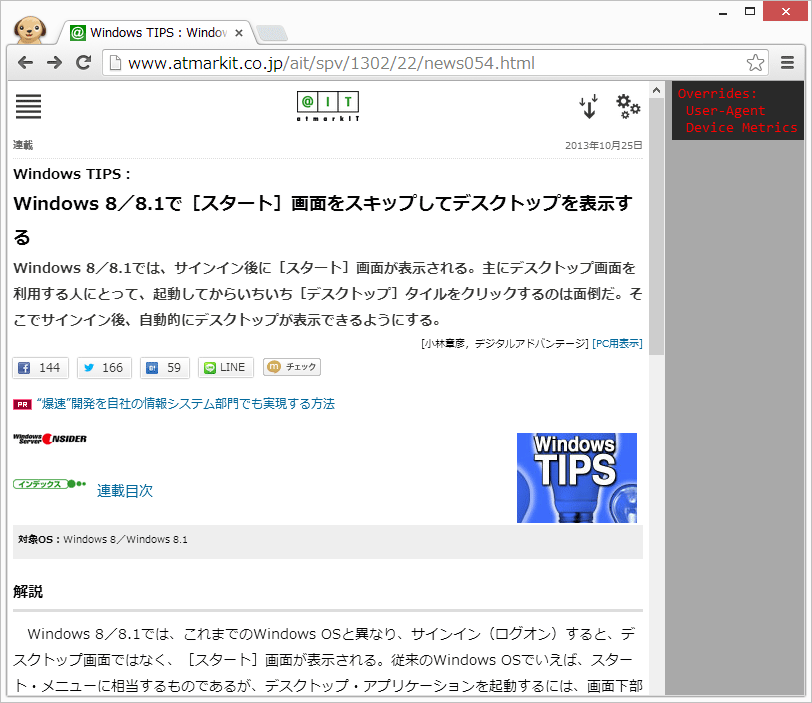Maximize the browser window
Viewport: 812px width, 703px height.
pyautogui.click(x=750, y=11)
